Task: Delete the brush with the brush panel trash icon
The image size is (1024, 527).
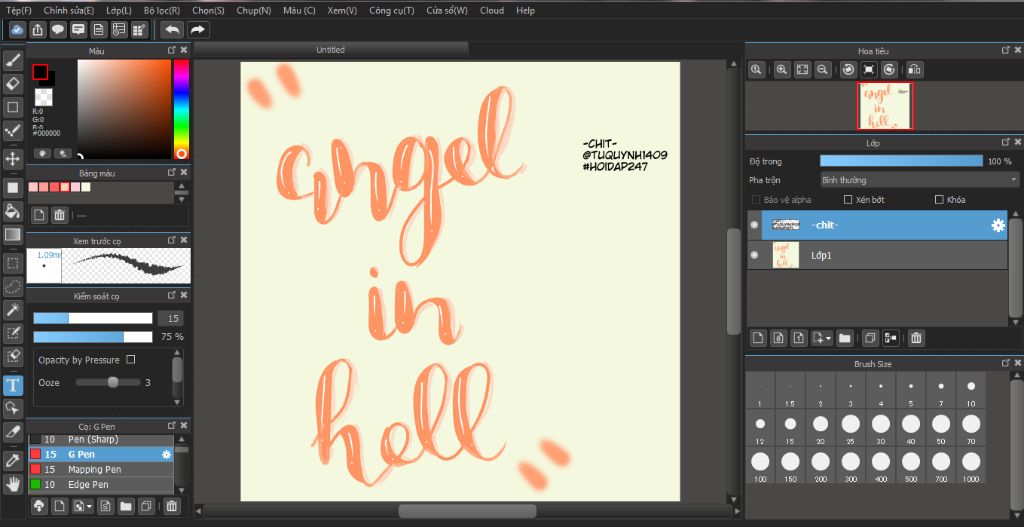Action: [x=171, y=505]
